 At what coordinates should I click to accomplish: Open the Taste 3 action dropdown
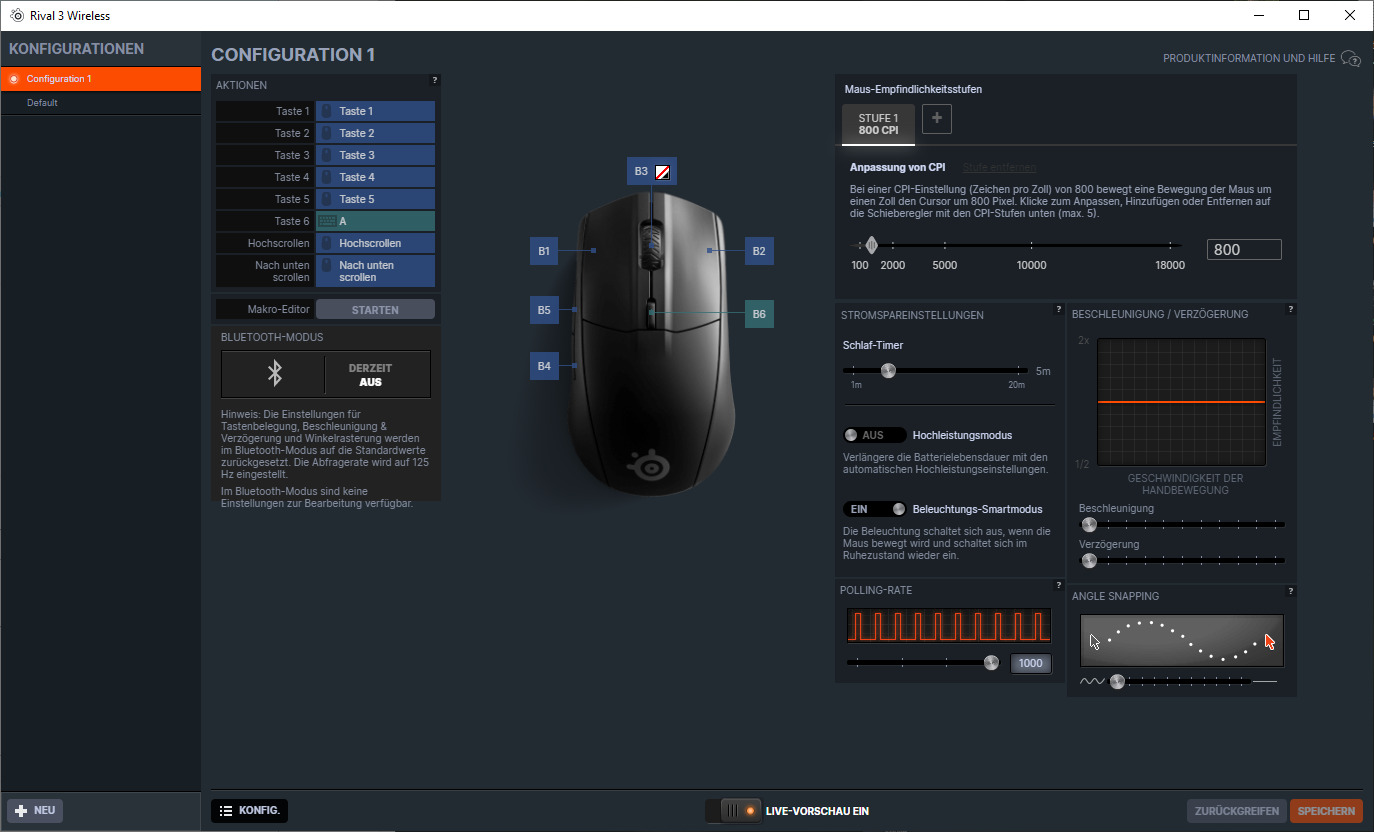[x=375, y=155]
